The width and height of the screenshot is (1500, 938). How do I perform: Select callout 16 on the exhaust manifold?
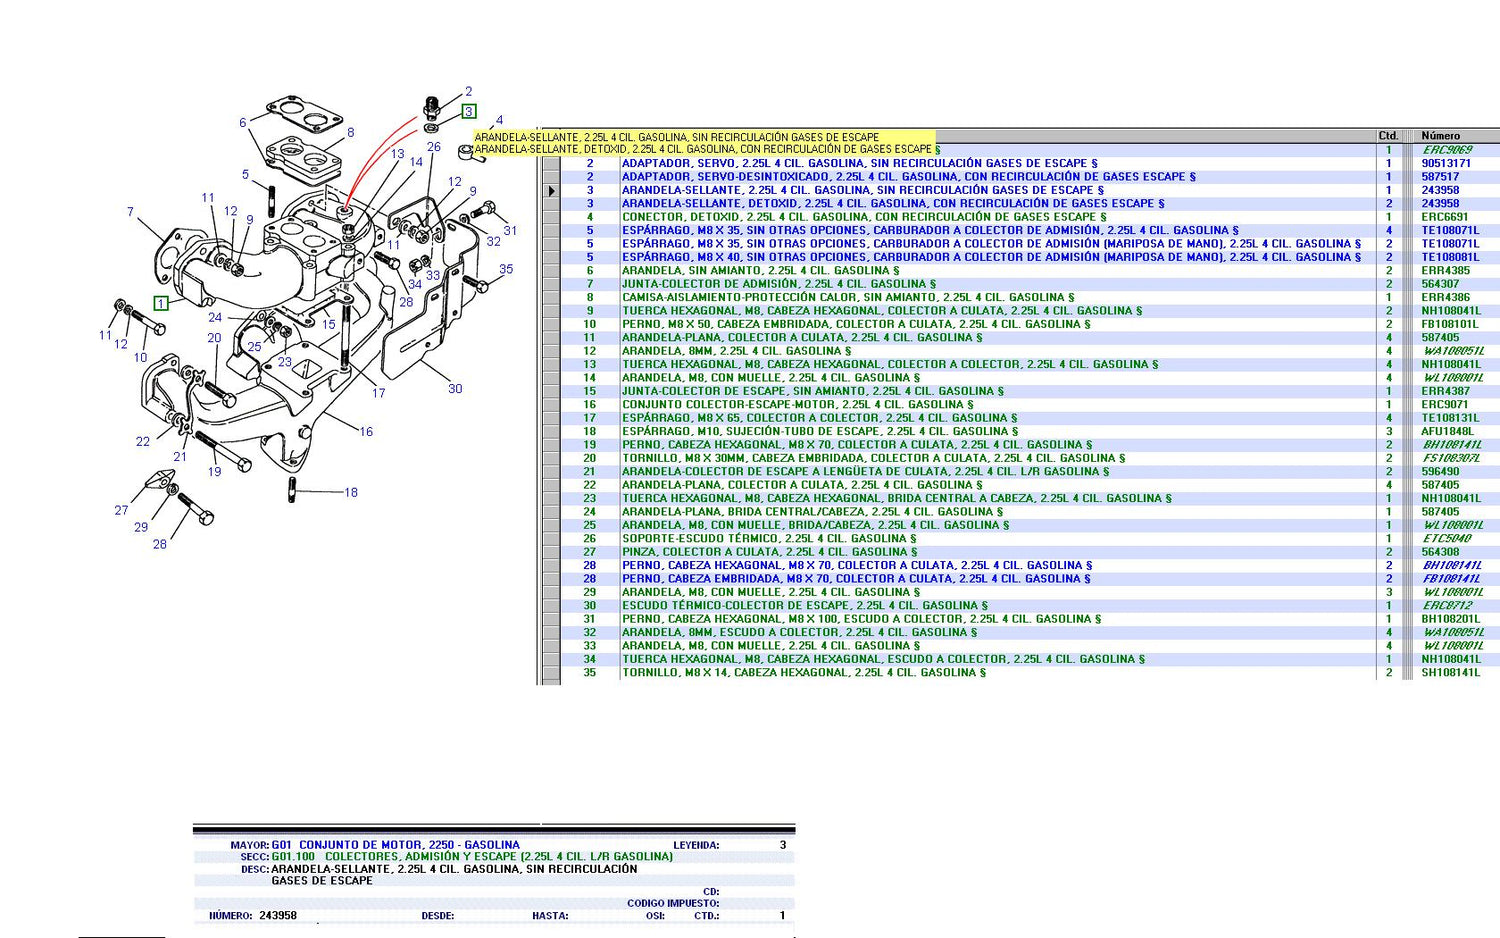pyautogui.click(x=366, y=432)
